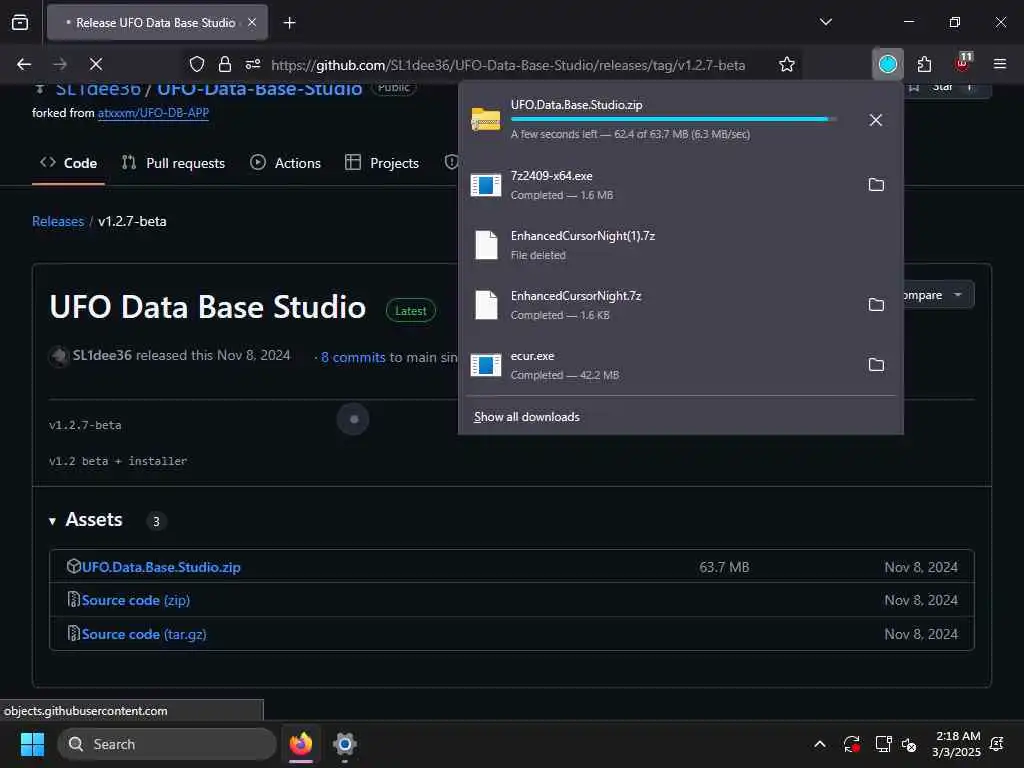Open the atxxxm/UFO-DB-APP fork source link
This screenshot has width=1024, height=768.
pyautogui.click(x=153, y=113)
